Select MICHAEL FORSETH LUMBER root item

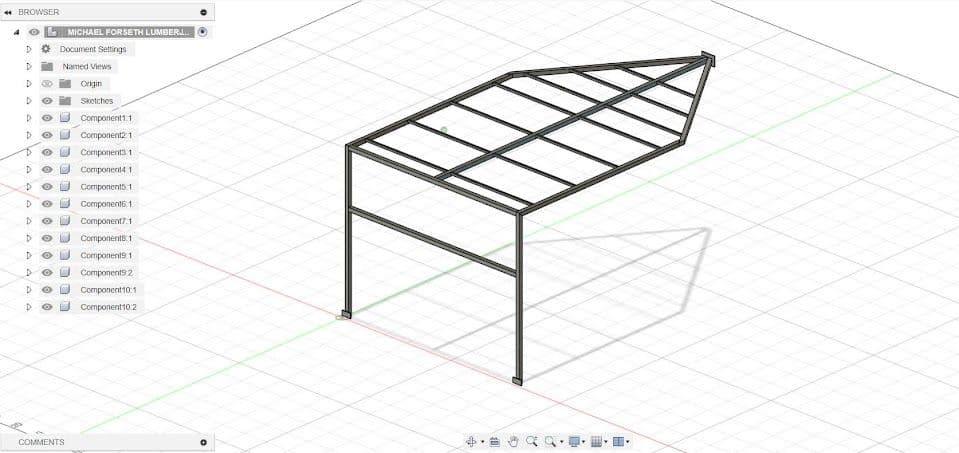(x=130, y=32)
